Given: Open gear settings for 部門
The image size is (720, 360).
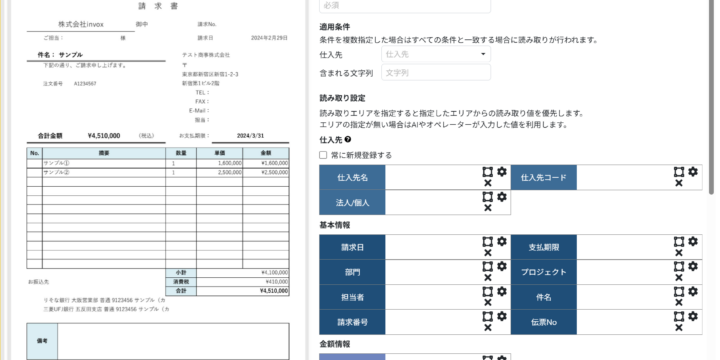Looking at the screenshot, I should tap(502, 266).
